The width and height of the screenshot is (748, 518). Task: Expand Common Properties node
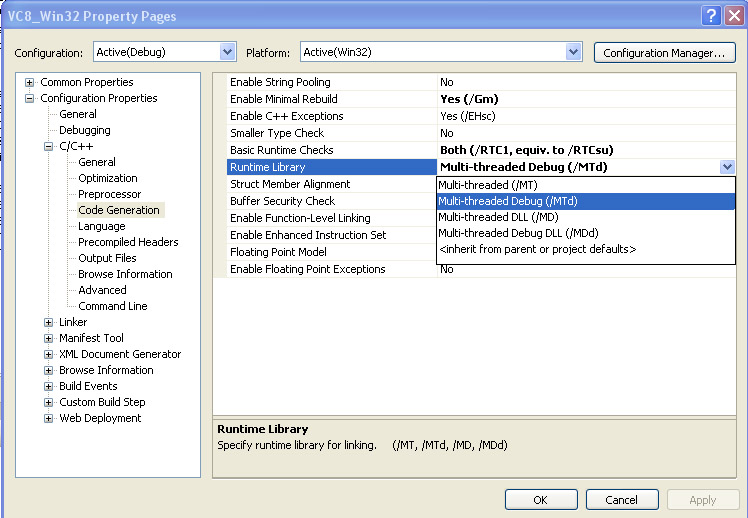pyautogui.click(x=30, y=83)
